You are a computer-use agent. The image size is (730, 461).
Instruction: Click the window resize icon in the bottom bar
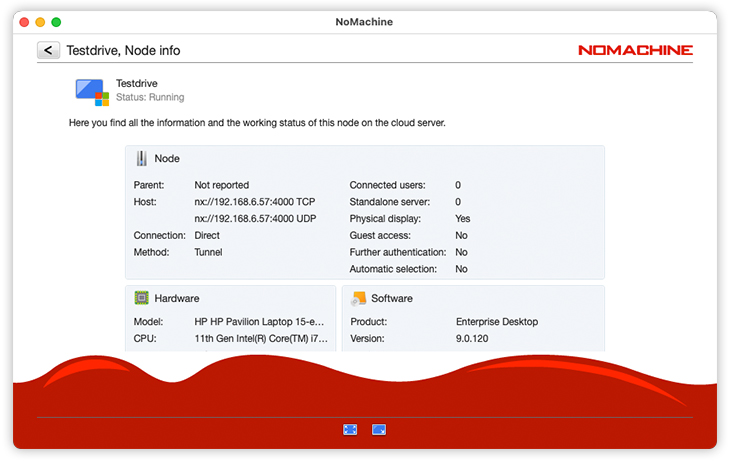[x=379, y=429]
